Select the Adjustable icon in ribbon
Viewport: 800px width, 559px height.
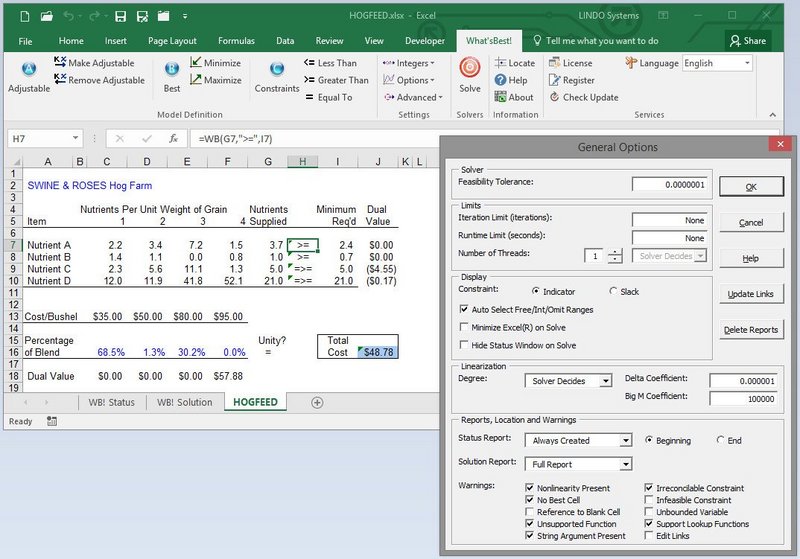tap(29, 68)
